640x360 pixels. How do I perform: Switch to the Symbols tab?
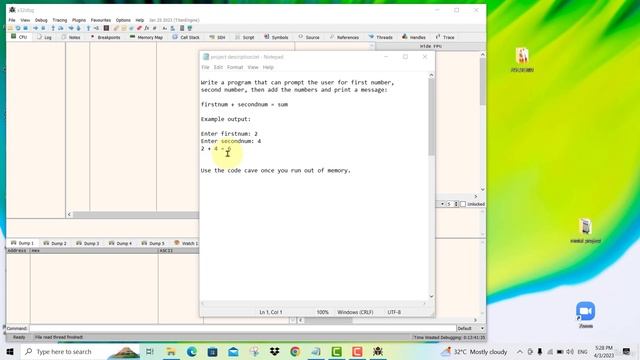pyautogui.click(x=276, y=37)
